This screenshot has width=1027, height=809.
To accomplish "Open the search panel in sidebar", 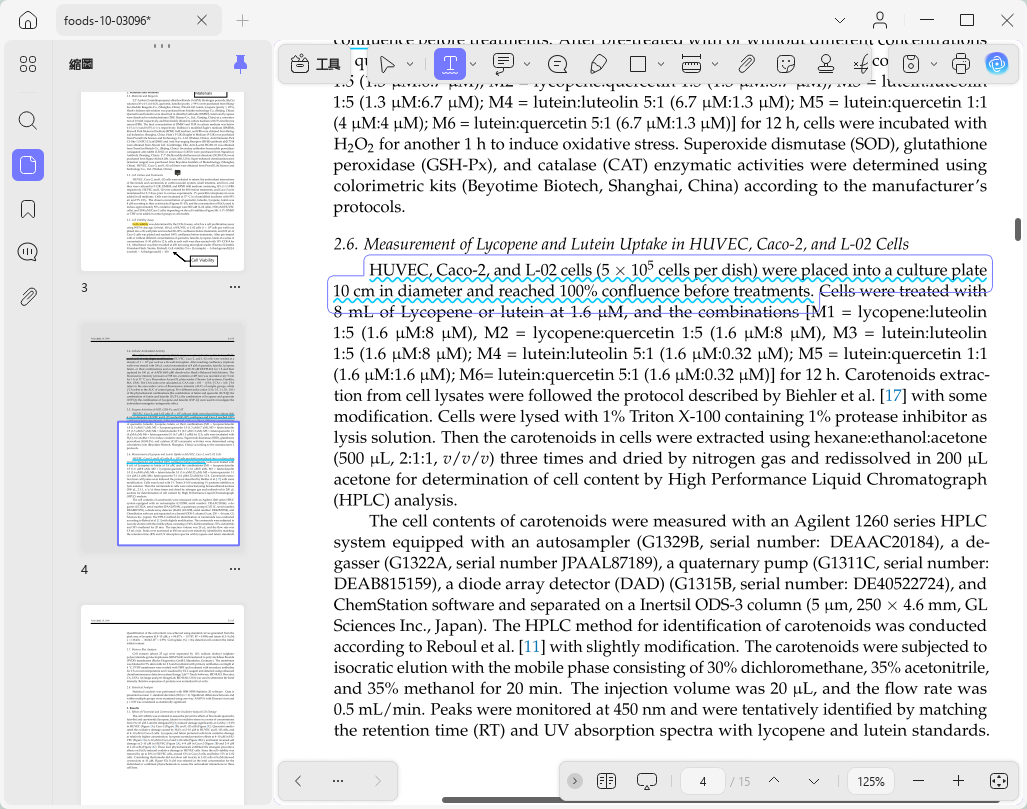I will click(x=28, y=121).
